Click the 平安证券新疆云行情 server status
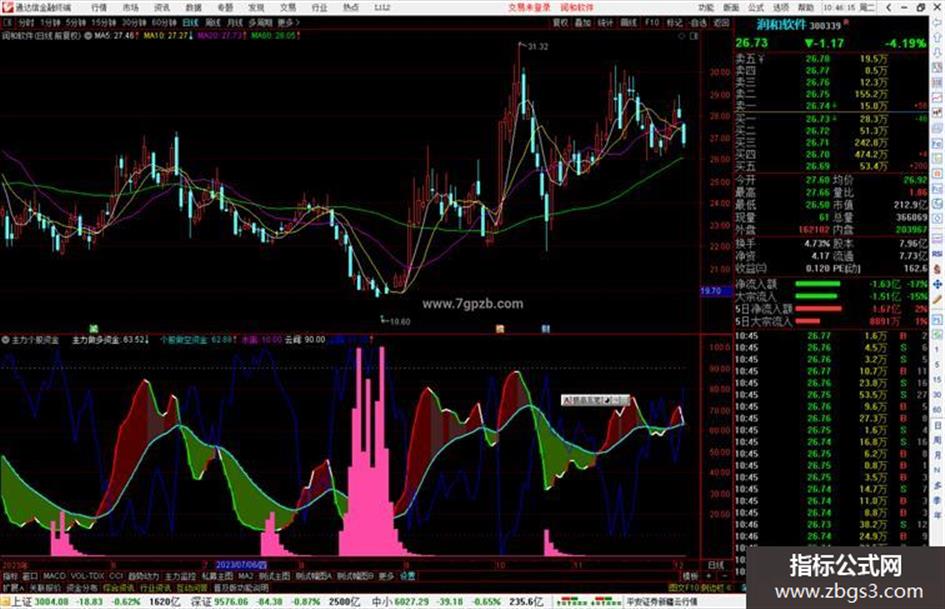945x609 pixels. (x=662, y=601)
